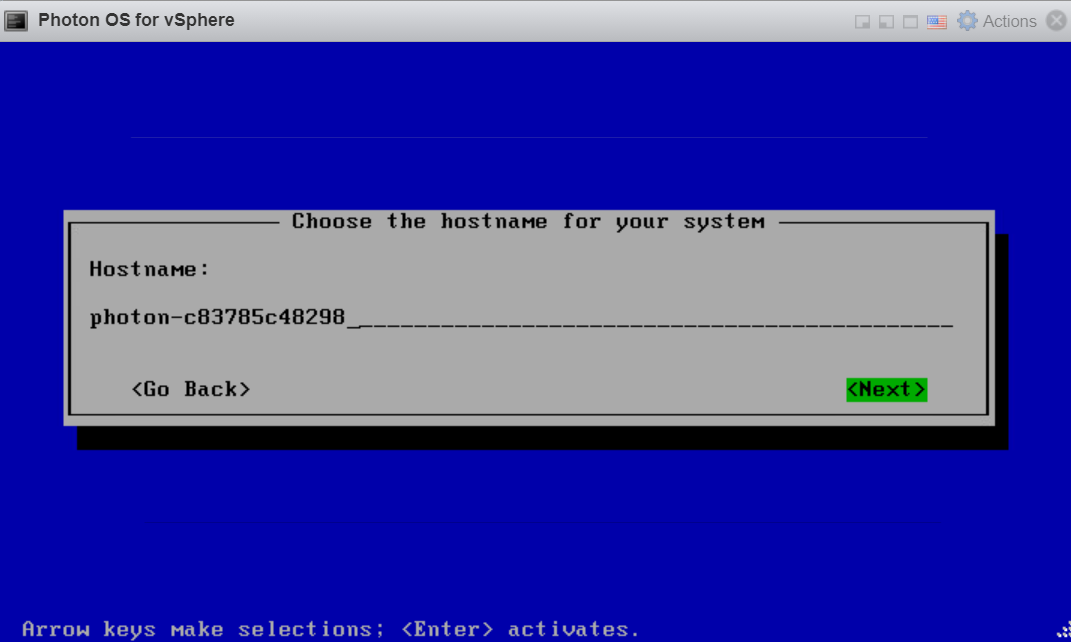Screen dimensions: 1071x642
Task: Open the US flag keyboard layout selector
Action: point(937,22)
